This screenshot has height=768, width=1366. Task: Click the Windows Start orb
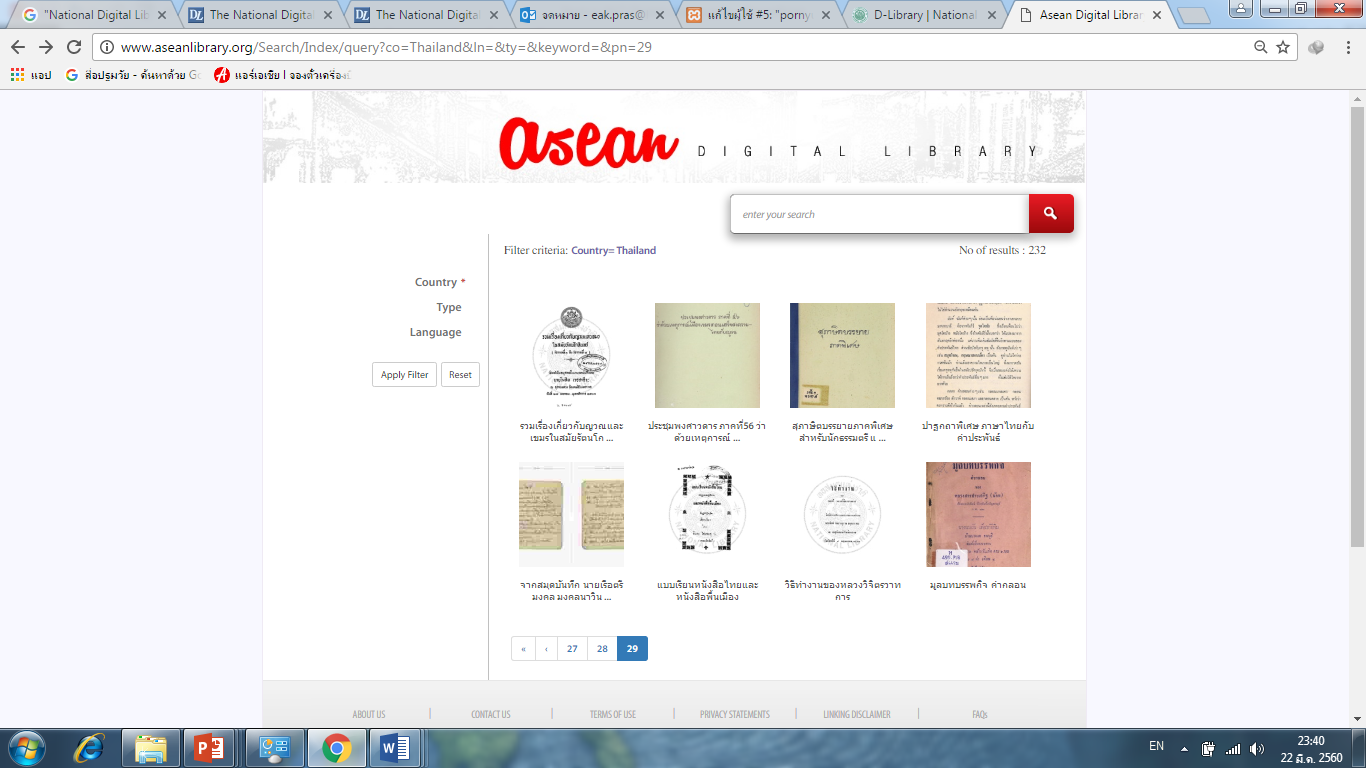pyautogui.click(x=27, y=747)
